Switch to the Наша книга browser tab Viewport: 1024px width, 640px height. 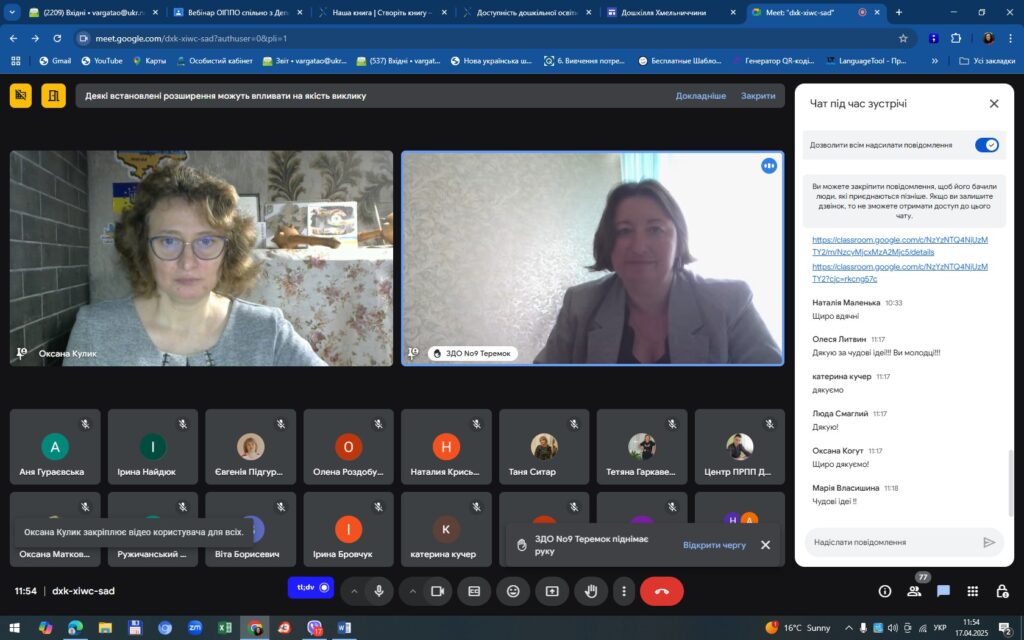coord(383,12)
